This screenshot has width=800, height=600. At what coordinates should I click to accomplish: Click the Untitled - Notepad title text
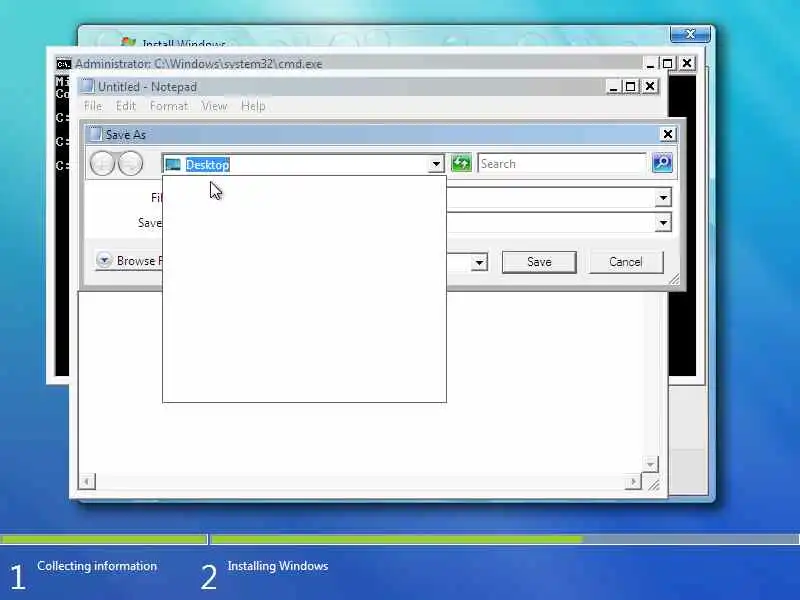coord(147,87)
